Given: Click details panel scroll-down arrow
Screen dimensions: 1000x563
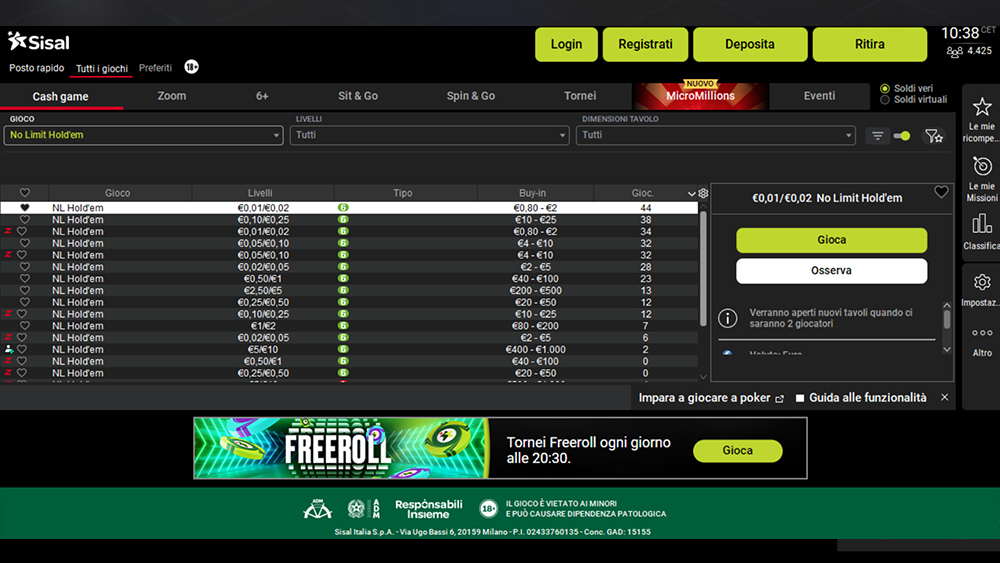Looking at the screenshot, I should pyautogui.click(x=947, y=349).
